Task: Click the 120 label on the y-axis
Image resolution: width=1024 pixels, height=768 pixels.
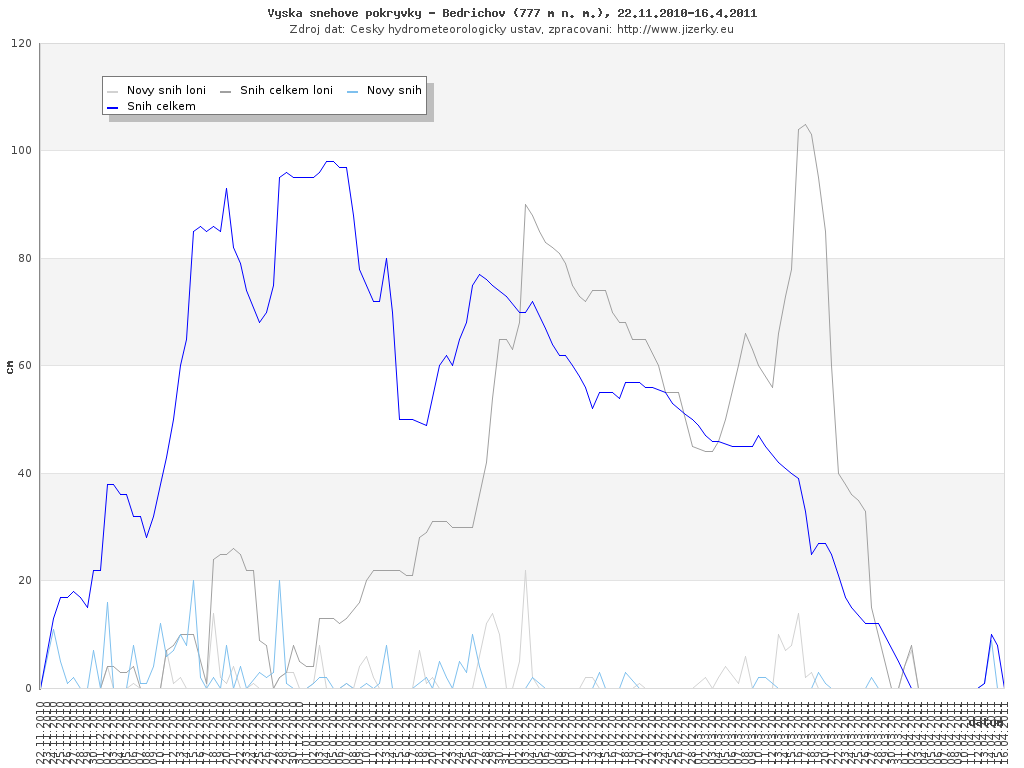Action: (x=21, y=44)
